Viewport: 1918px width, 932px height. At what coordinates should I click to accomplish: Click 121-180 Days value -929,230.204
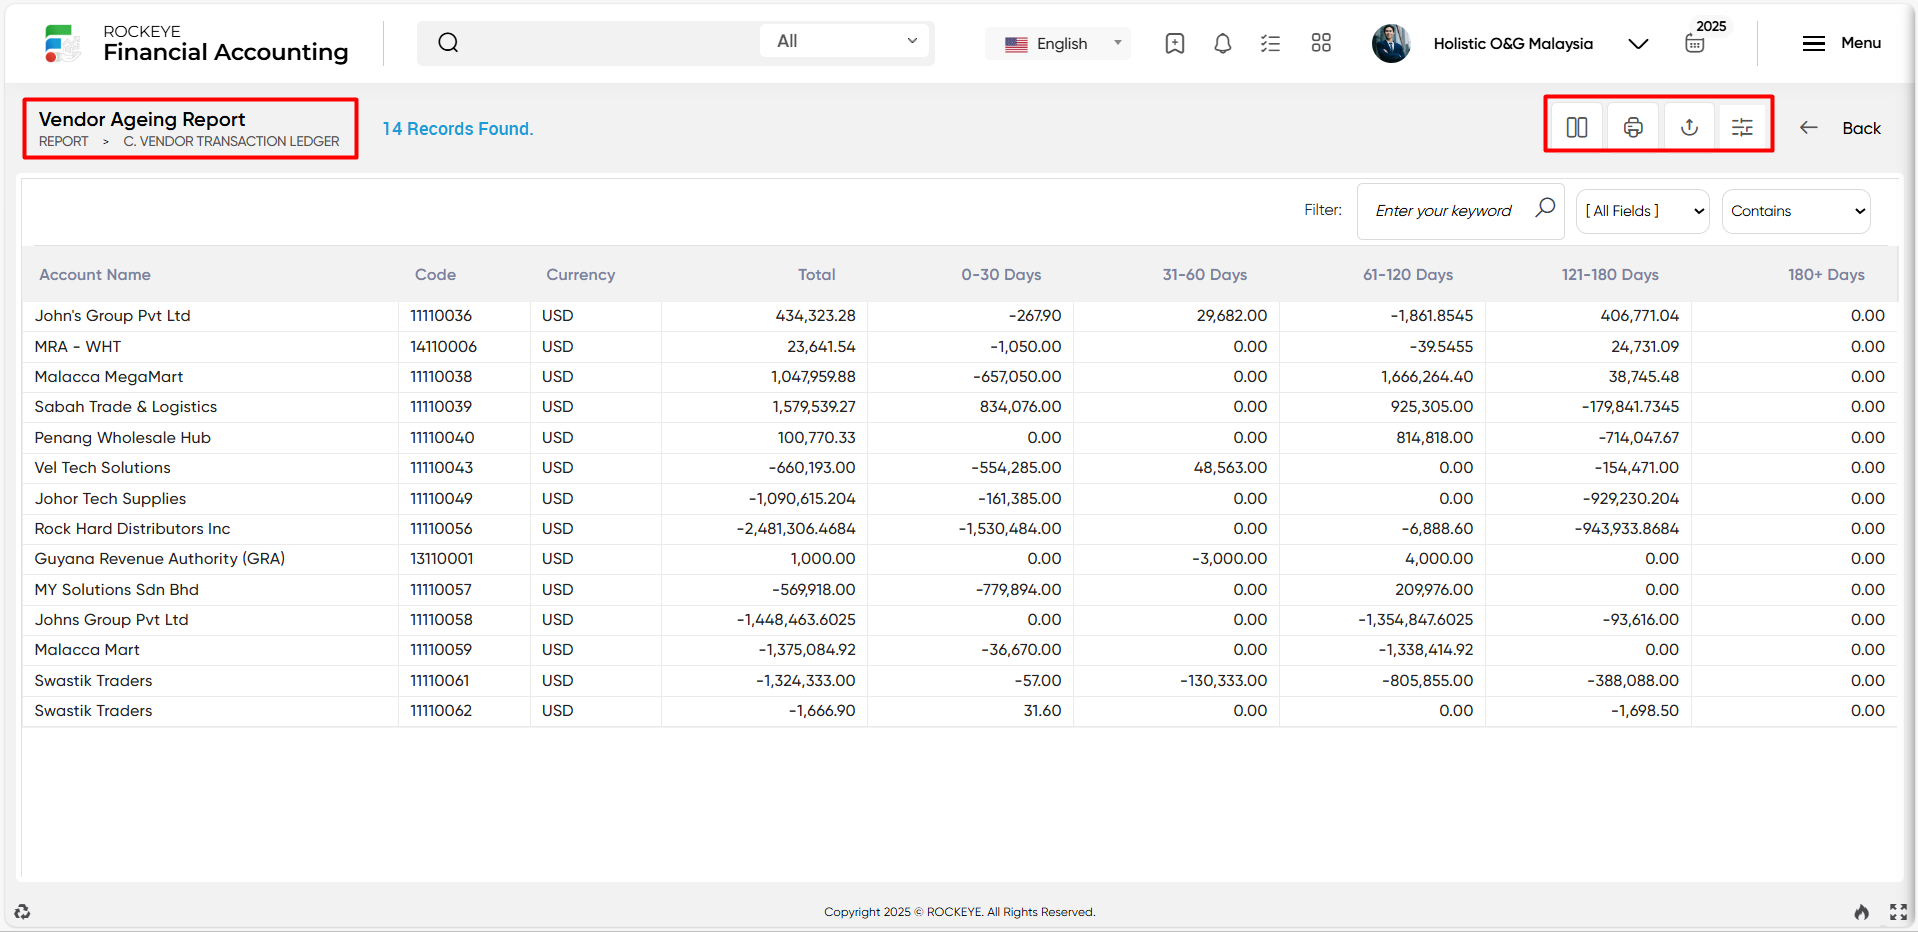[x=1631, y=498]
